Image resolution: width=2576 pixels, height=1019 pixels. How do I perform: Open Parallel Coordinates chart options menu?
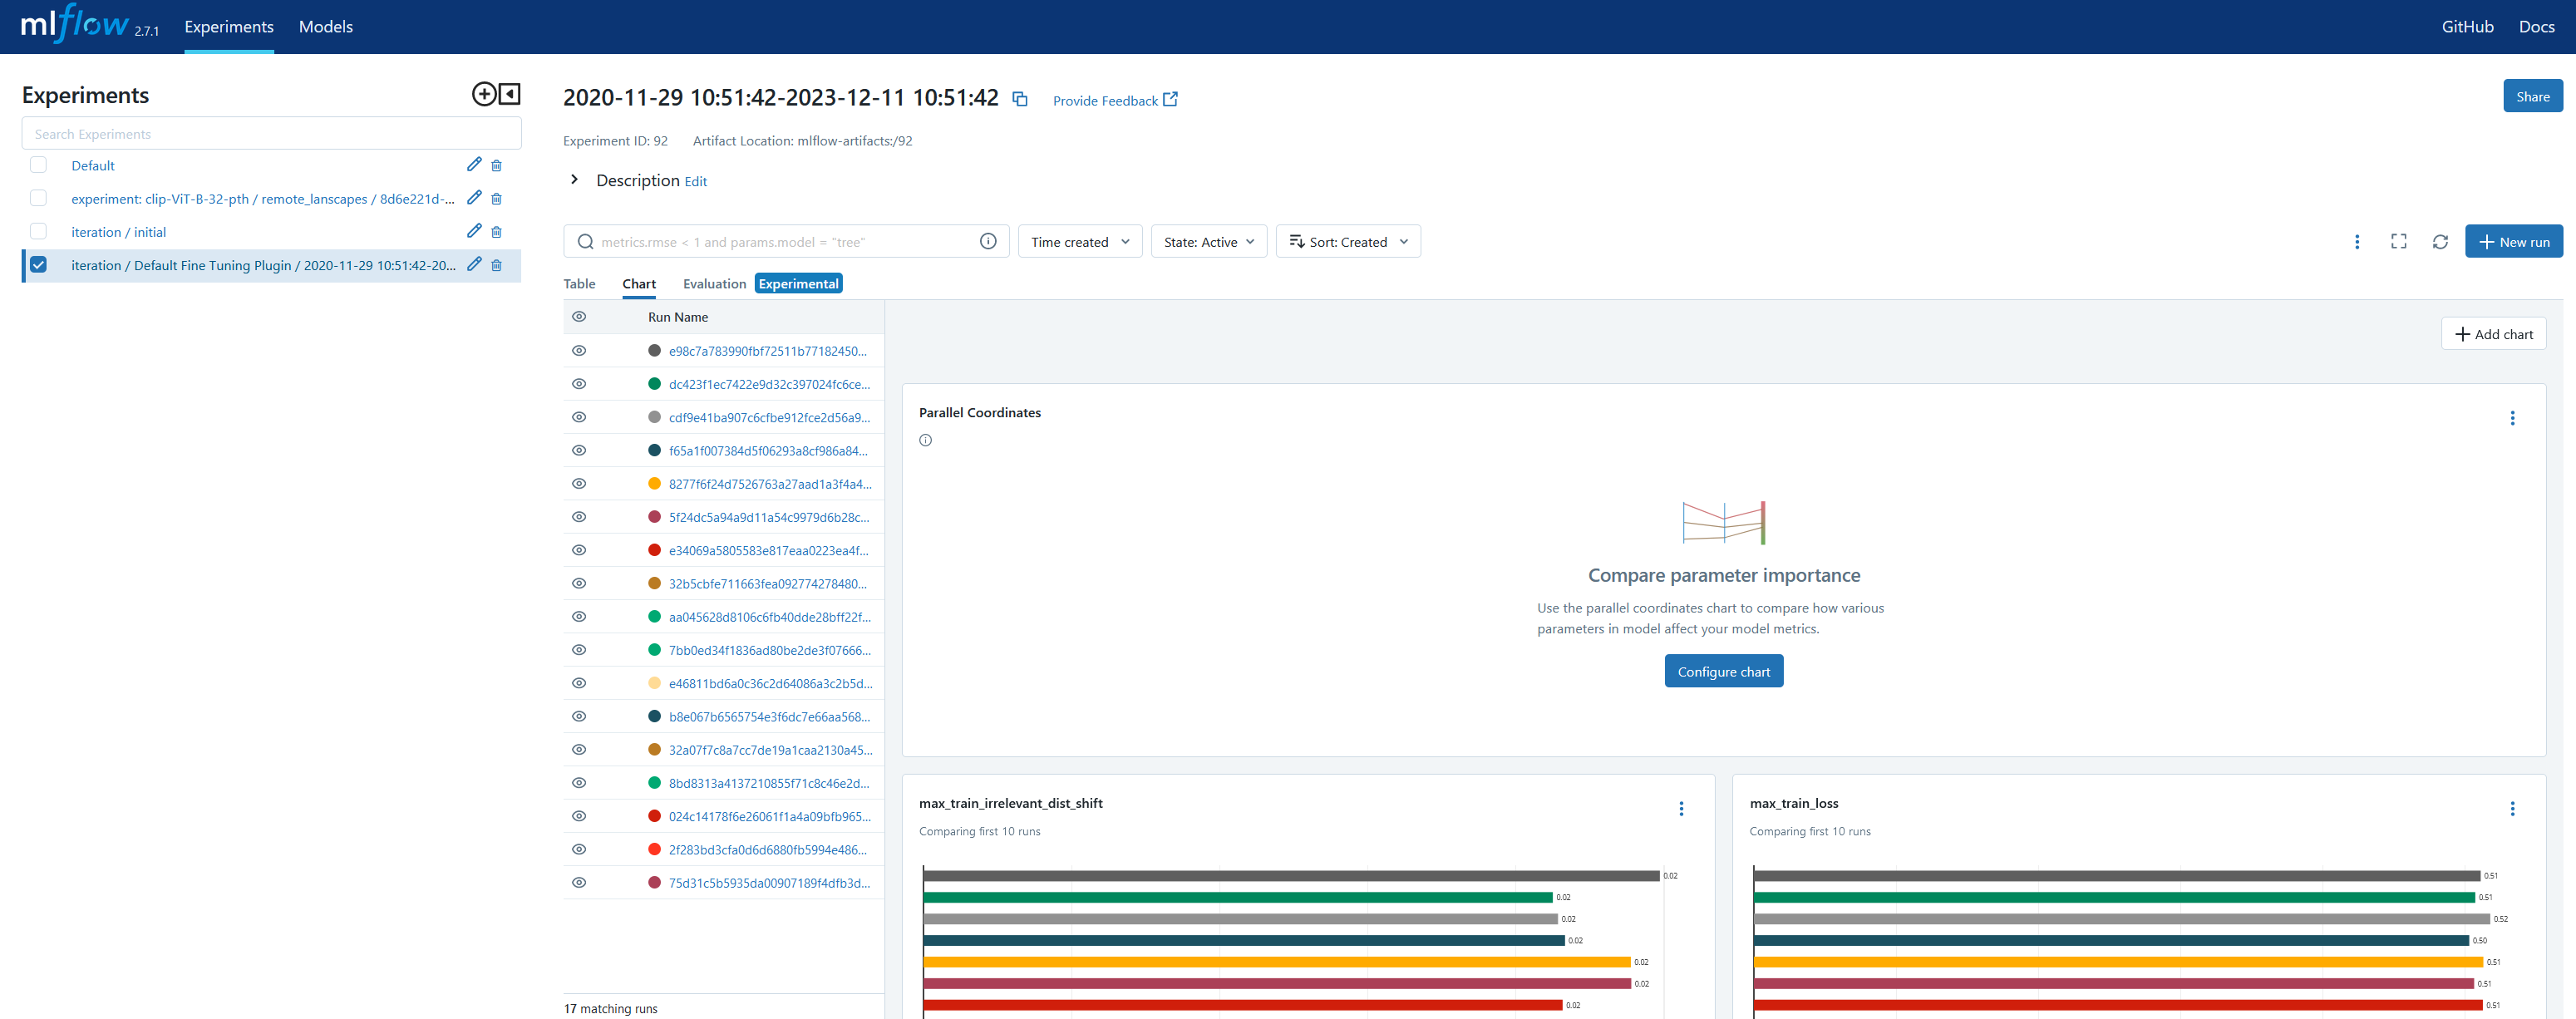pyautogui.click(x=2512, y=418)
